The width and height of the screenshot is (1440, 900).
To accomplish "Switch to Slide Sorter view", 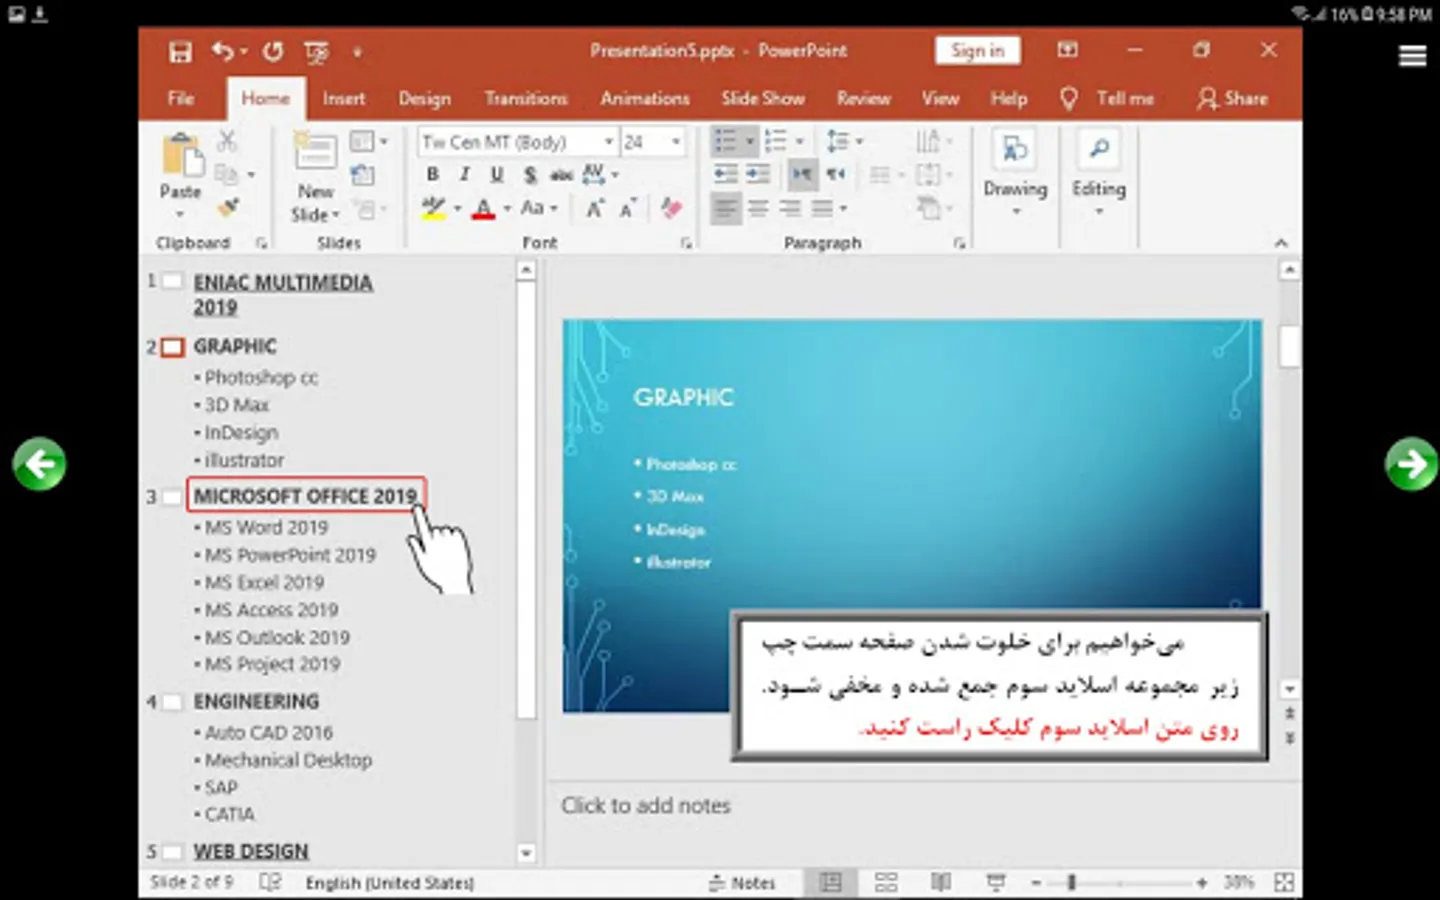I will pyautogui.click(x=886, y=882).
